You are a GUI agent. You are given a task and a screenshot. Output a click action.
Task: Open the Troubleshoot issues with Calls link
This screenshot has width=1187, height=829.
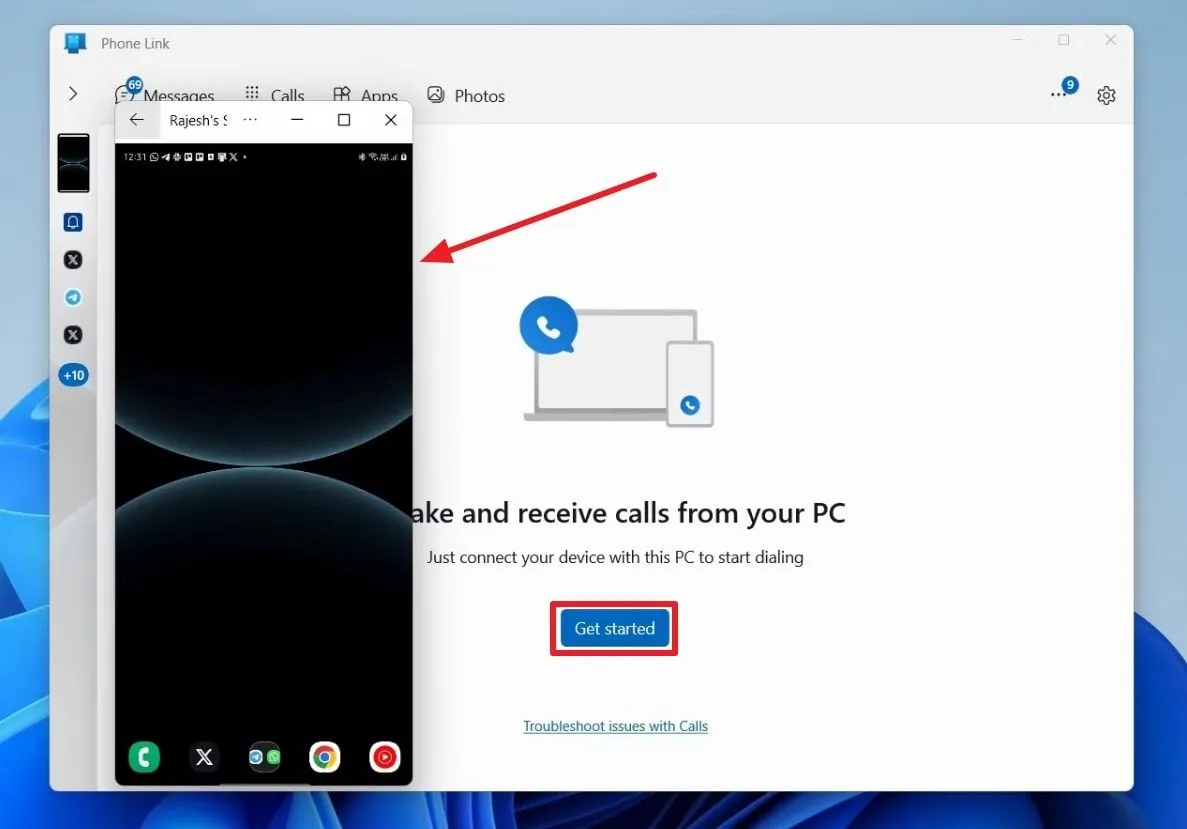click(615, 726)
